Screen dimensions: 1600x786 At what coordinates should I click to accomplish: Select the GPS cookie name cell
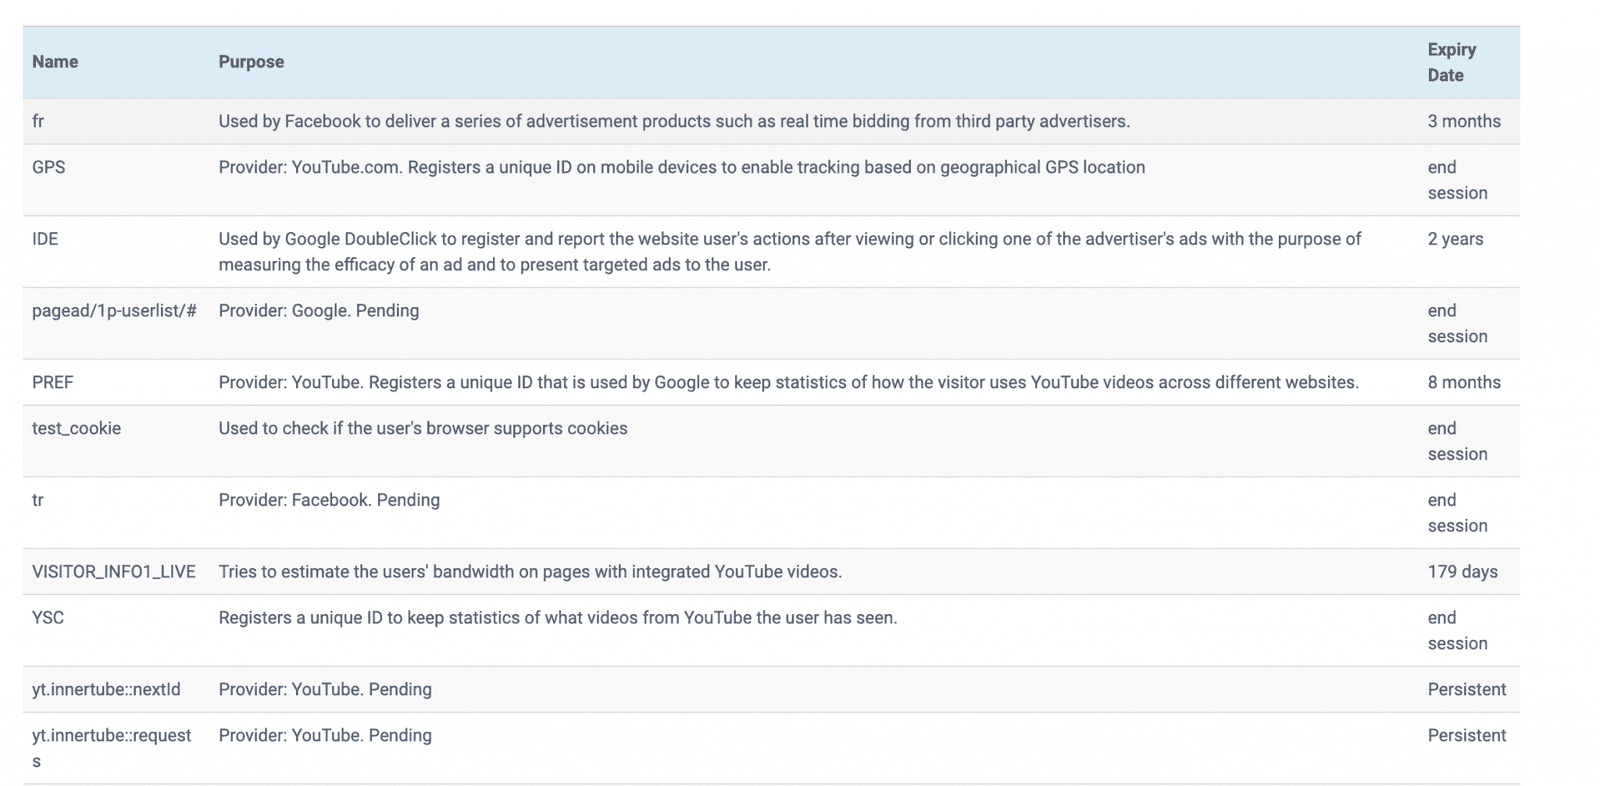(x=48, y=167)
